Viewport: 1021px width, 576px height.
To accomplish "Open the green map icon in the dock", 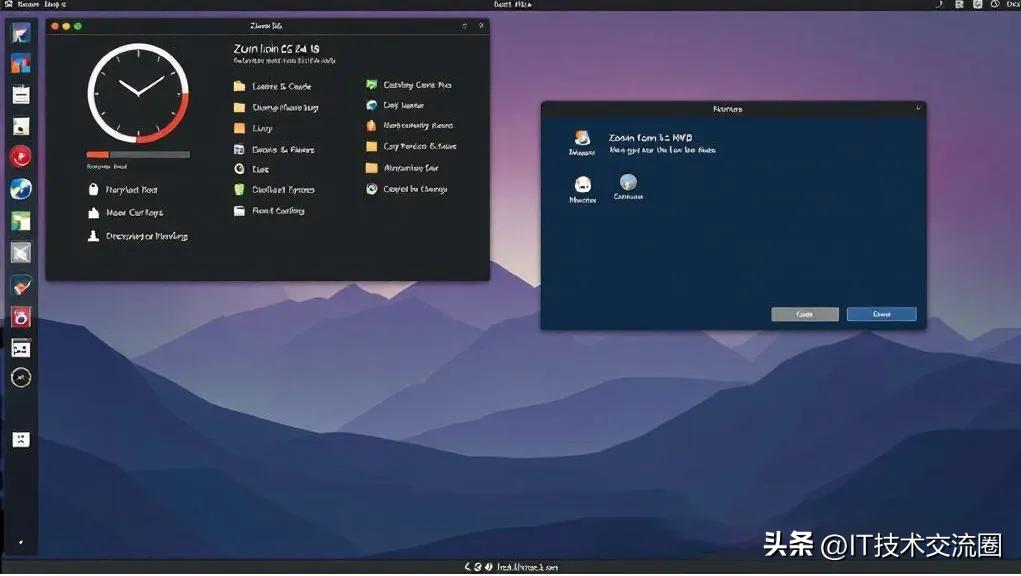I will coord(21,221).
